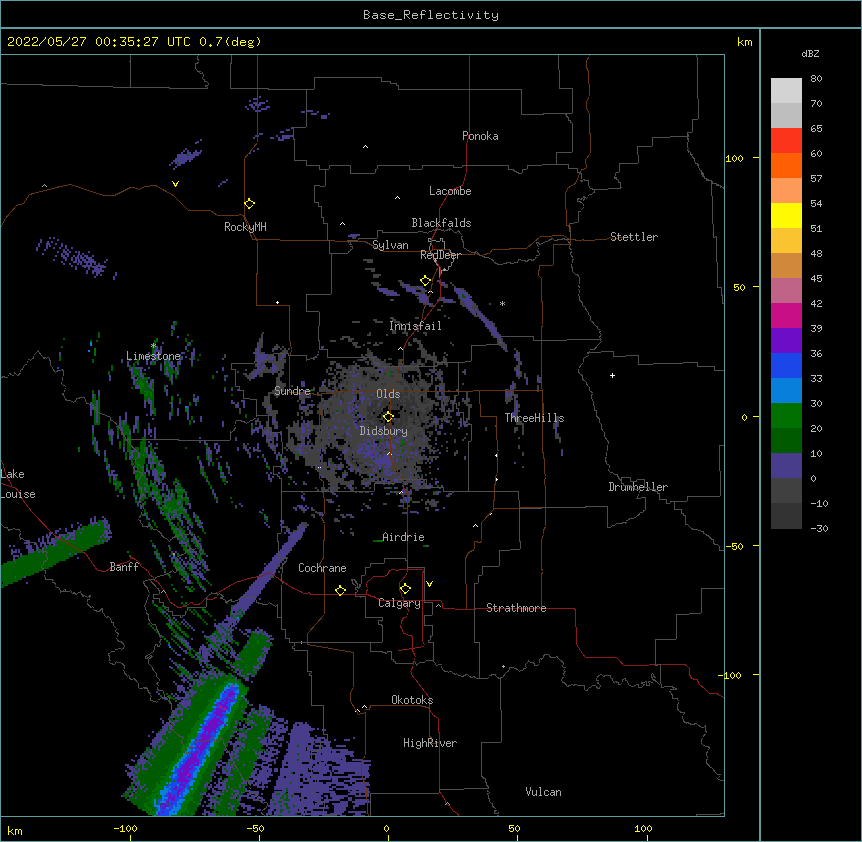Click the Drumheller town label

[x=638, y=487]
